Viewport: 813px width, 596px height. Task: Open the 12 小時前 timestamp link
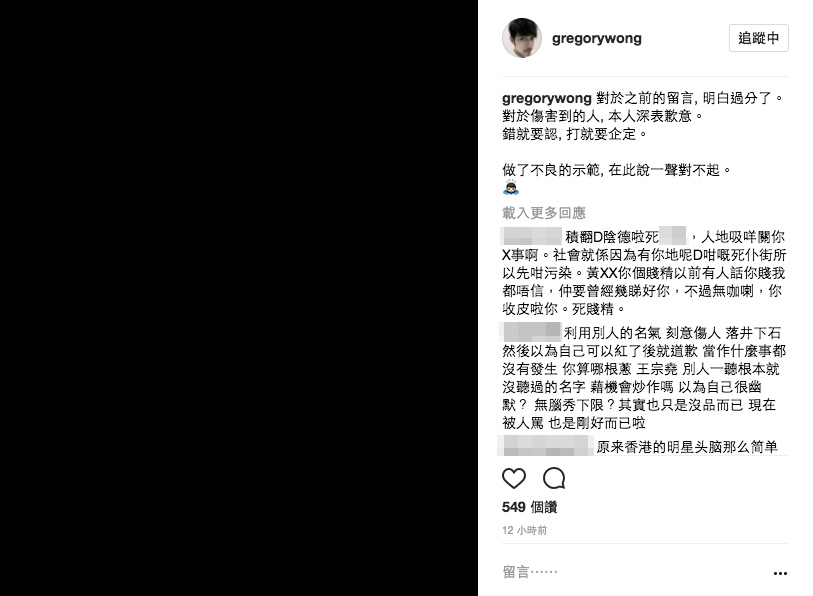[524, 530]
